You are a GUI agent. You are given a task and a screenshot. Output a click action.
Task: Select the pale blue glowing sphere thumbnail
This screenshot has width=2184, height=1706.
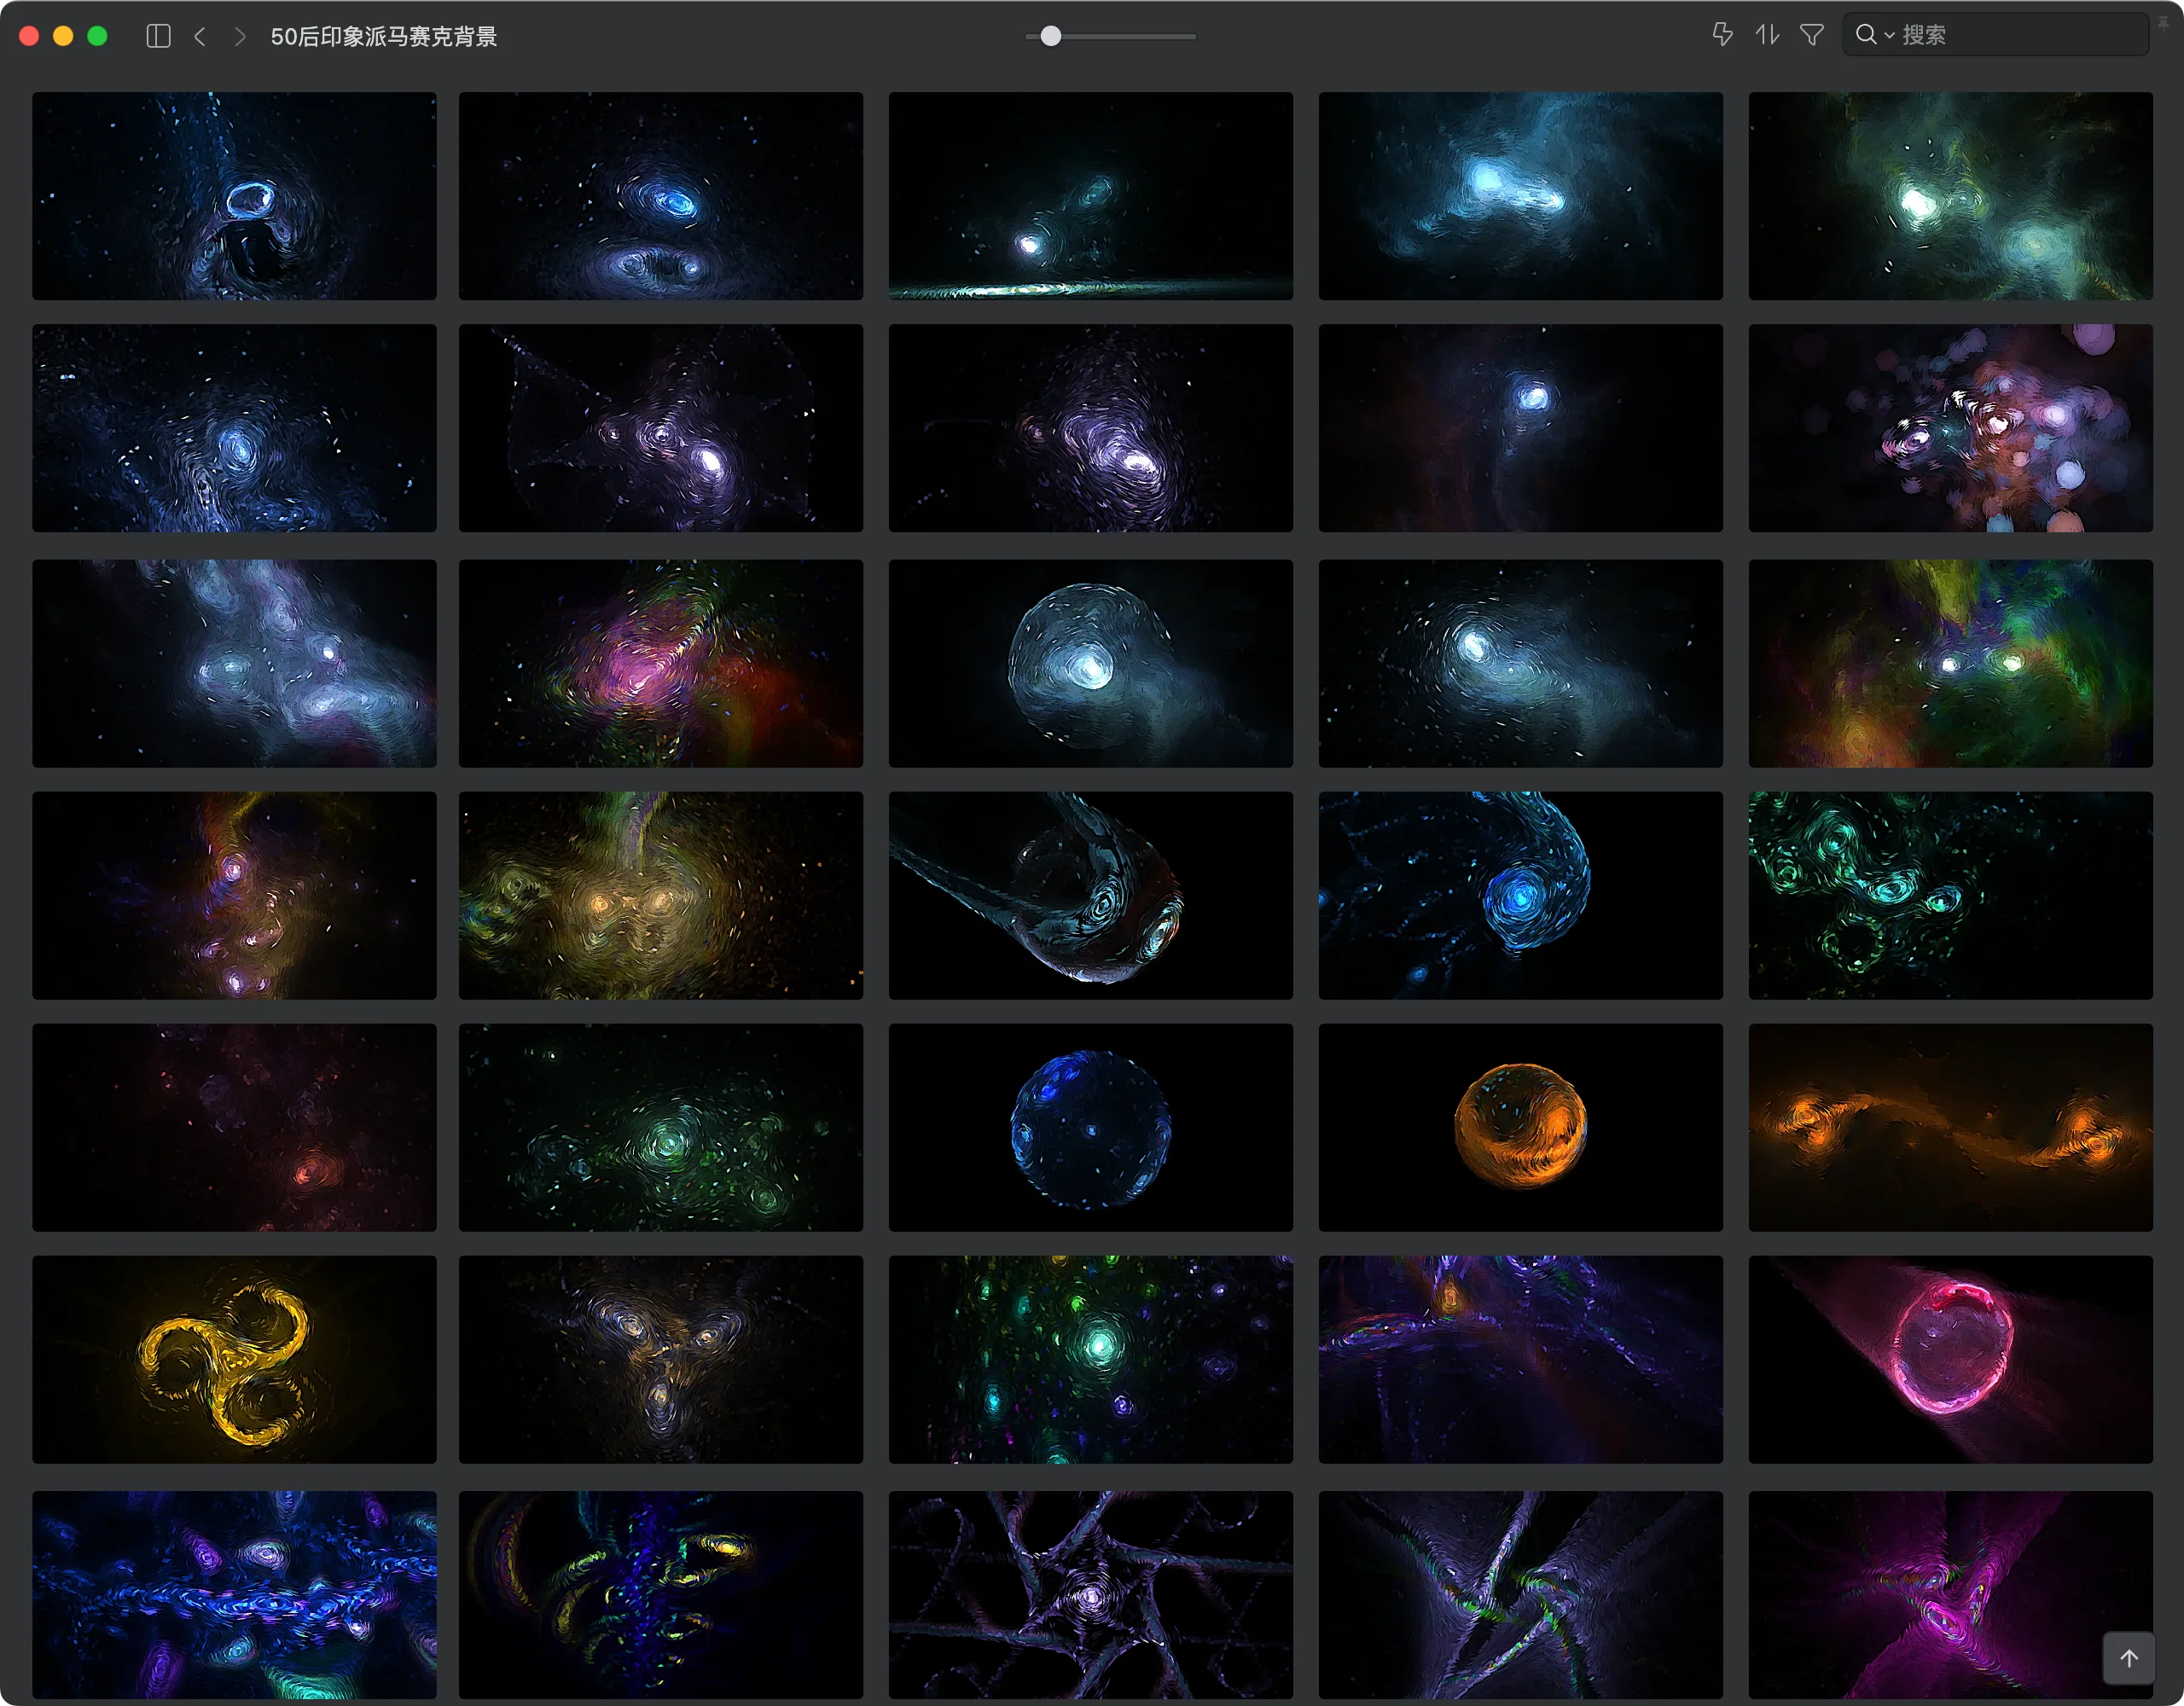point(1090,663)
